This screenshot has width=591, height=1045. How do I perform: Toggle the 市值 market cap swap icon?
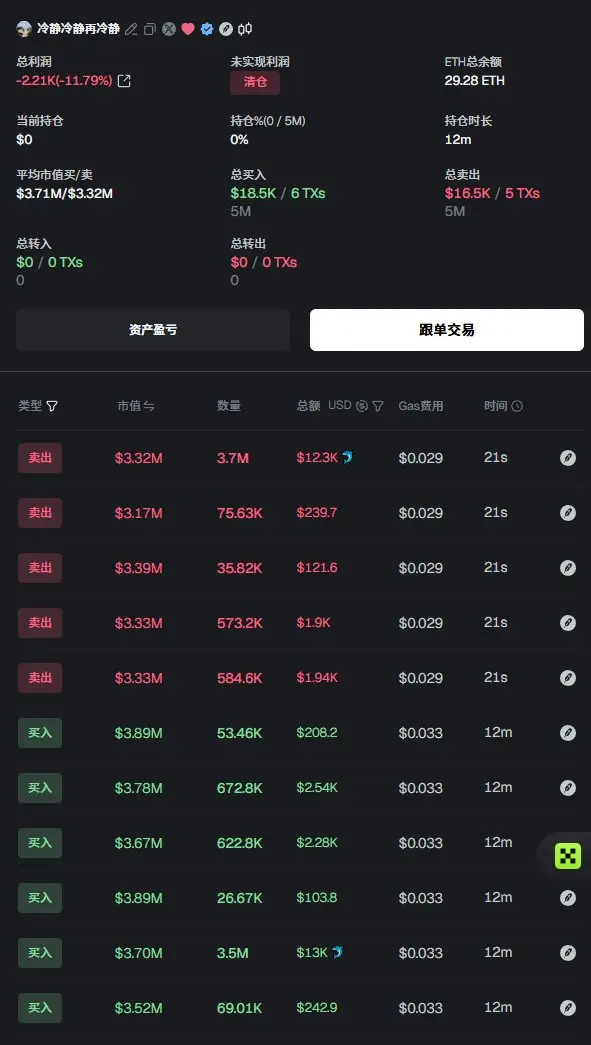pyautogui.click(x=149, y=406)
